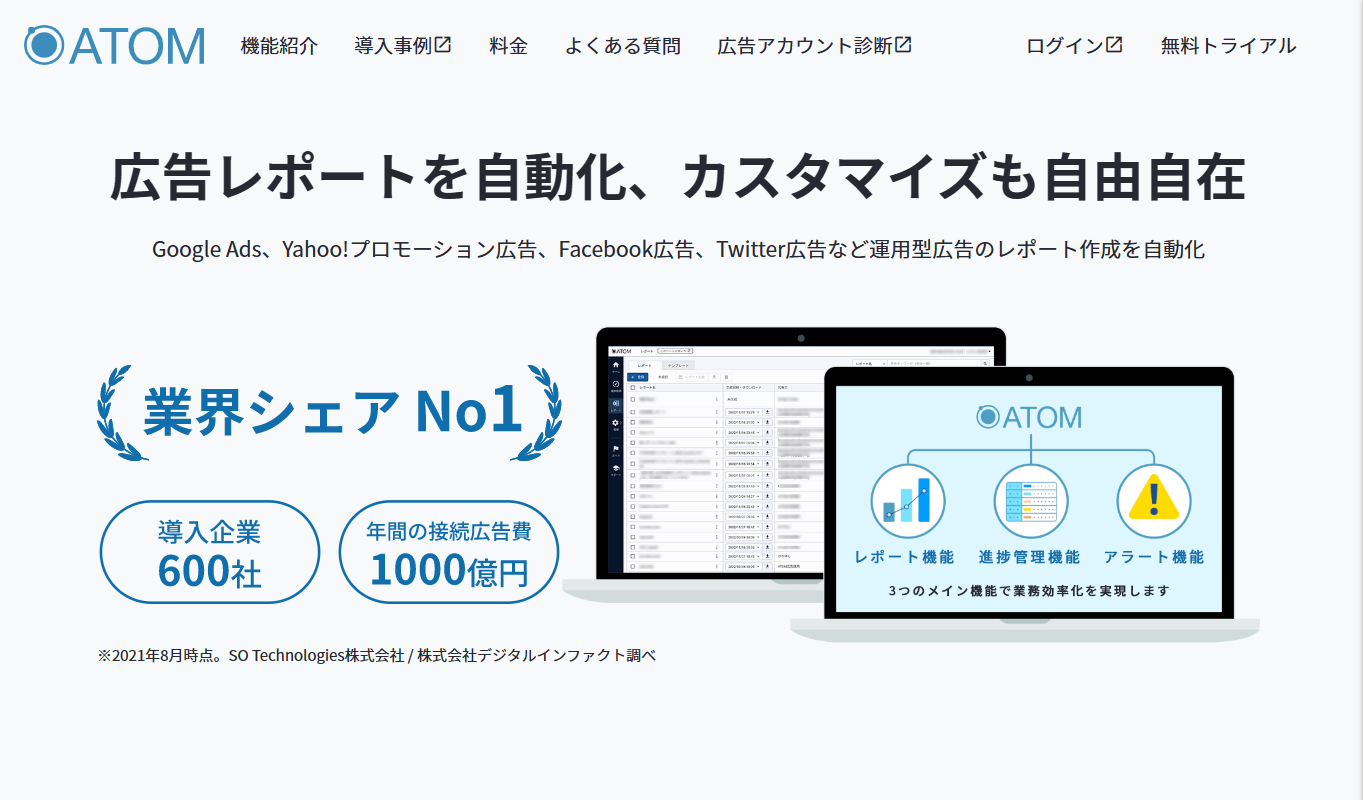Screen dimensions: 1364x800
Task: Open the 料金 navigation item
Action: tap(508, 45)
